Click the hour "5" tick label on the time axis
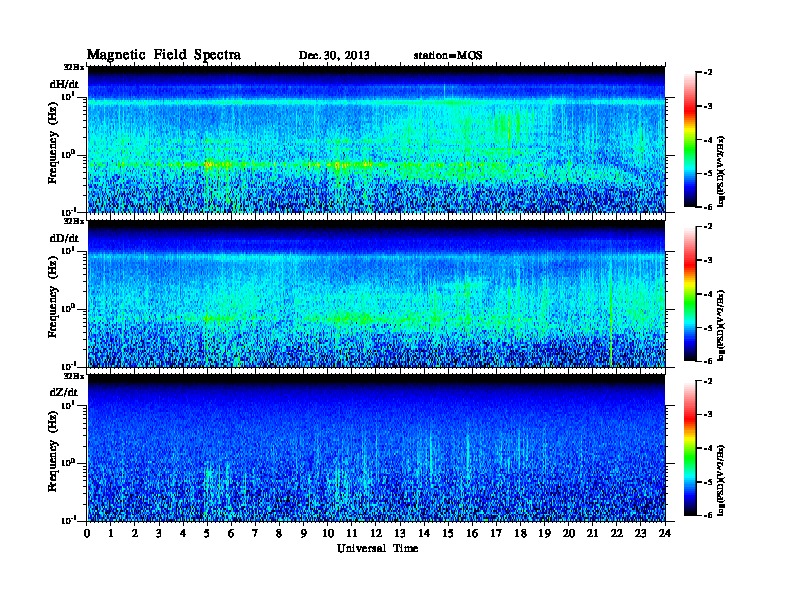This screenshot has height=612, width=792. (x=207, y=534)
